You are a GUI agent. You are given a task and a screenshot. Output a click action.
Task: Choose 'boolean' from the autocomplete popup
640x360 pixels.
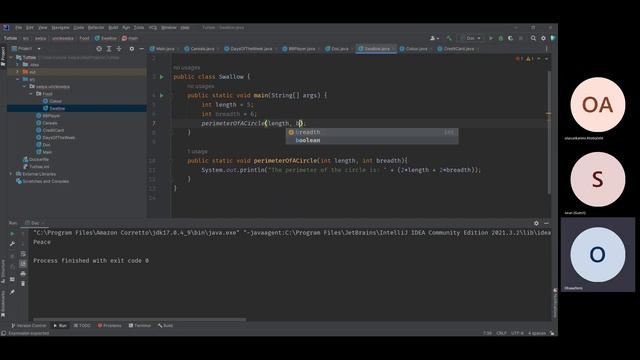tap(371, 140)
